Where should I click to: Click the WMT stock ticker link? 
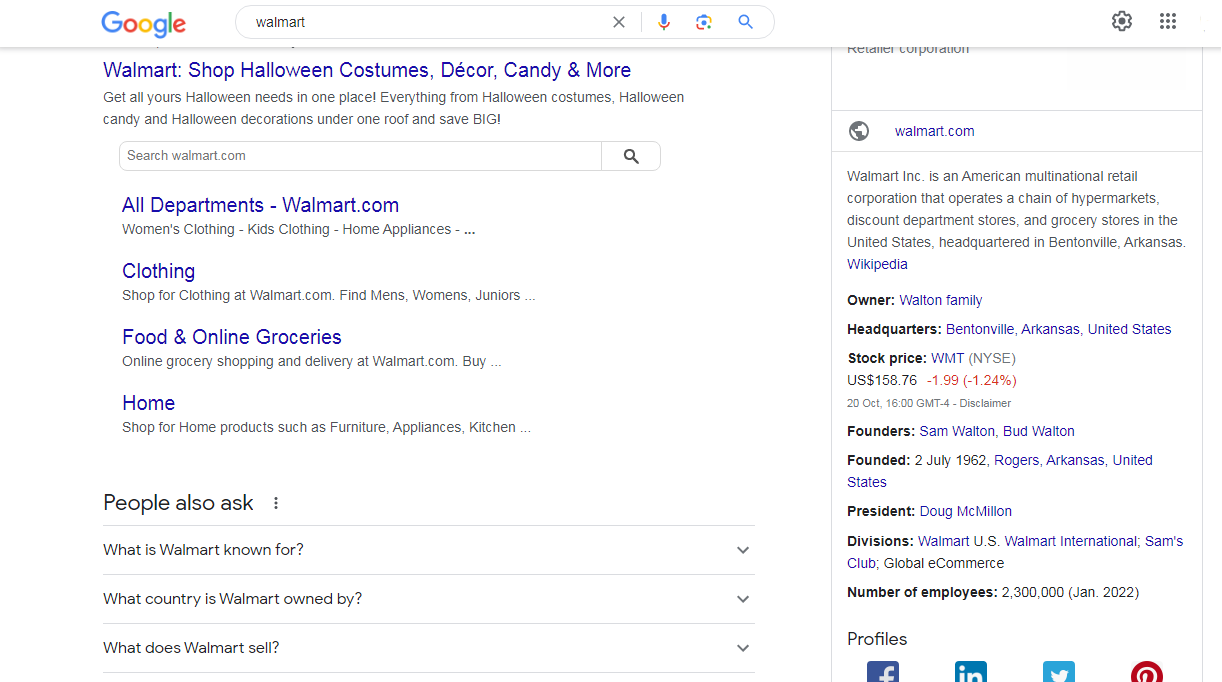(947, 358)
